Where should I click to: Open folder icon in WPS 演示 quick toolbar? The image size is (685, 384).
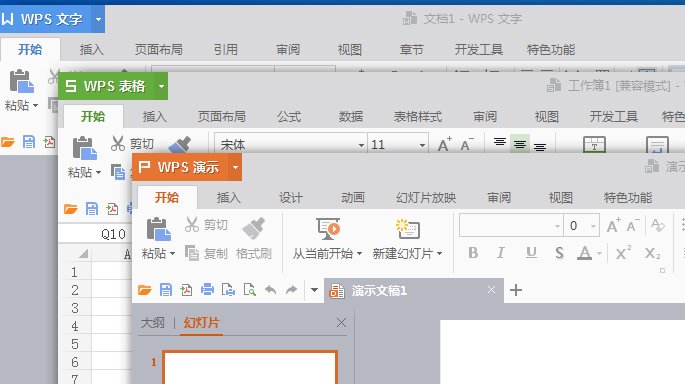pos(145,290)
